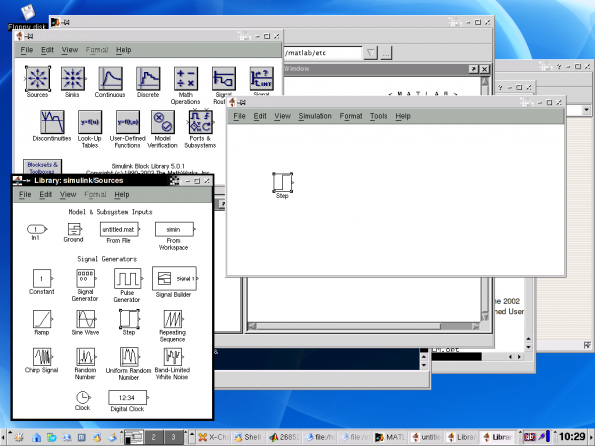
Task: Click the taskbar clock showing 10:29
Action: 572,437
